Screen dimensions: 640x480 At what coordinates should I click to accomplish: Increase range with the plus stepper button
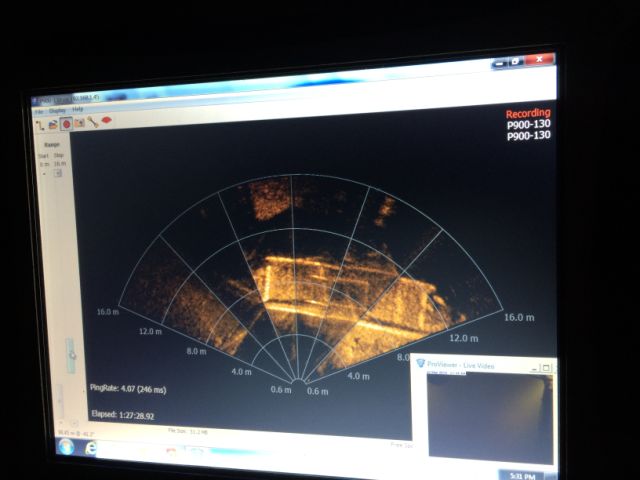click(58, 173)
